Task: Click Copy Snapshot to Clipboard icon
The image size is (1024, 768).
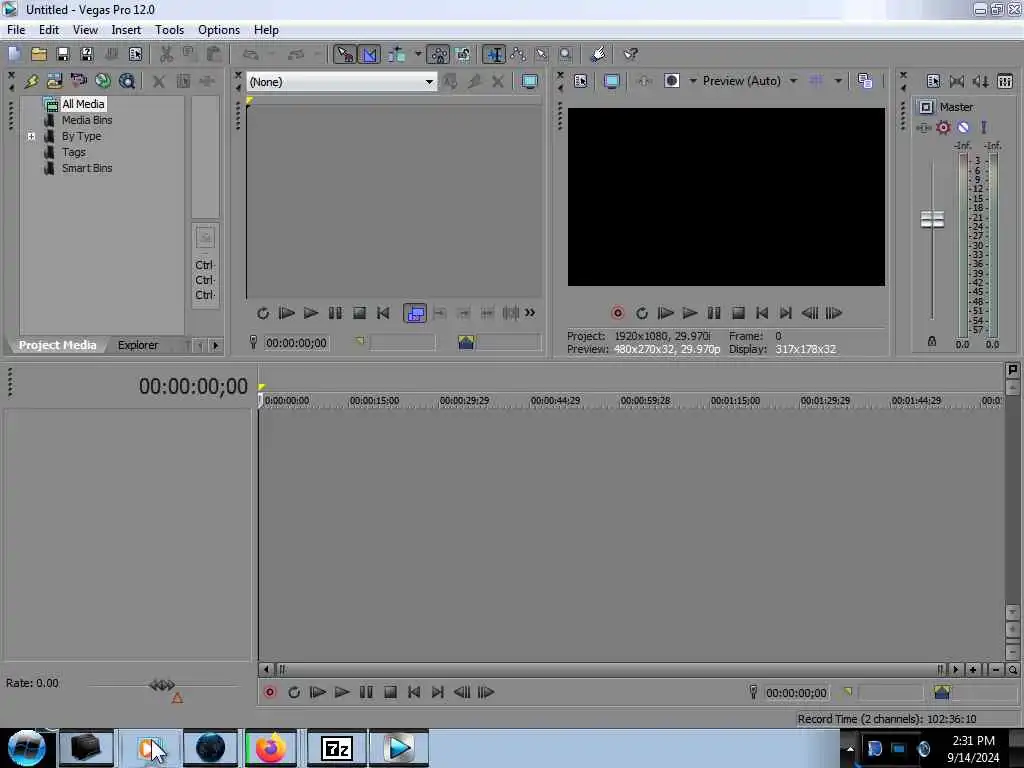Action: pyautogui.click(x=865, y=81)
